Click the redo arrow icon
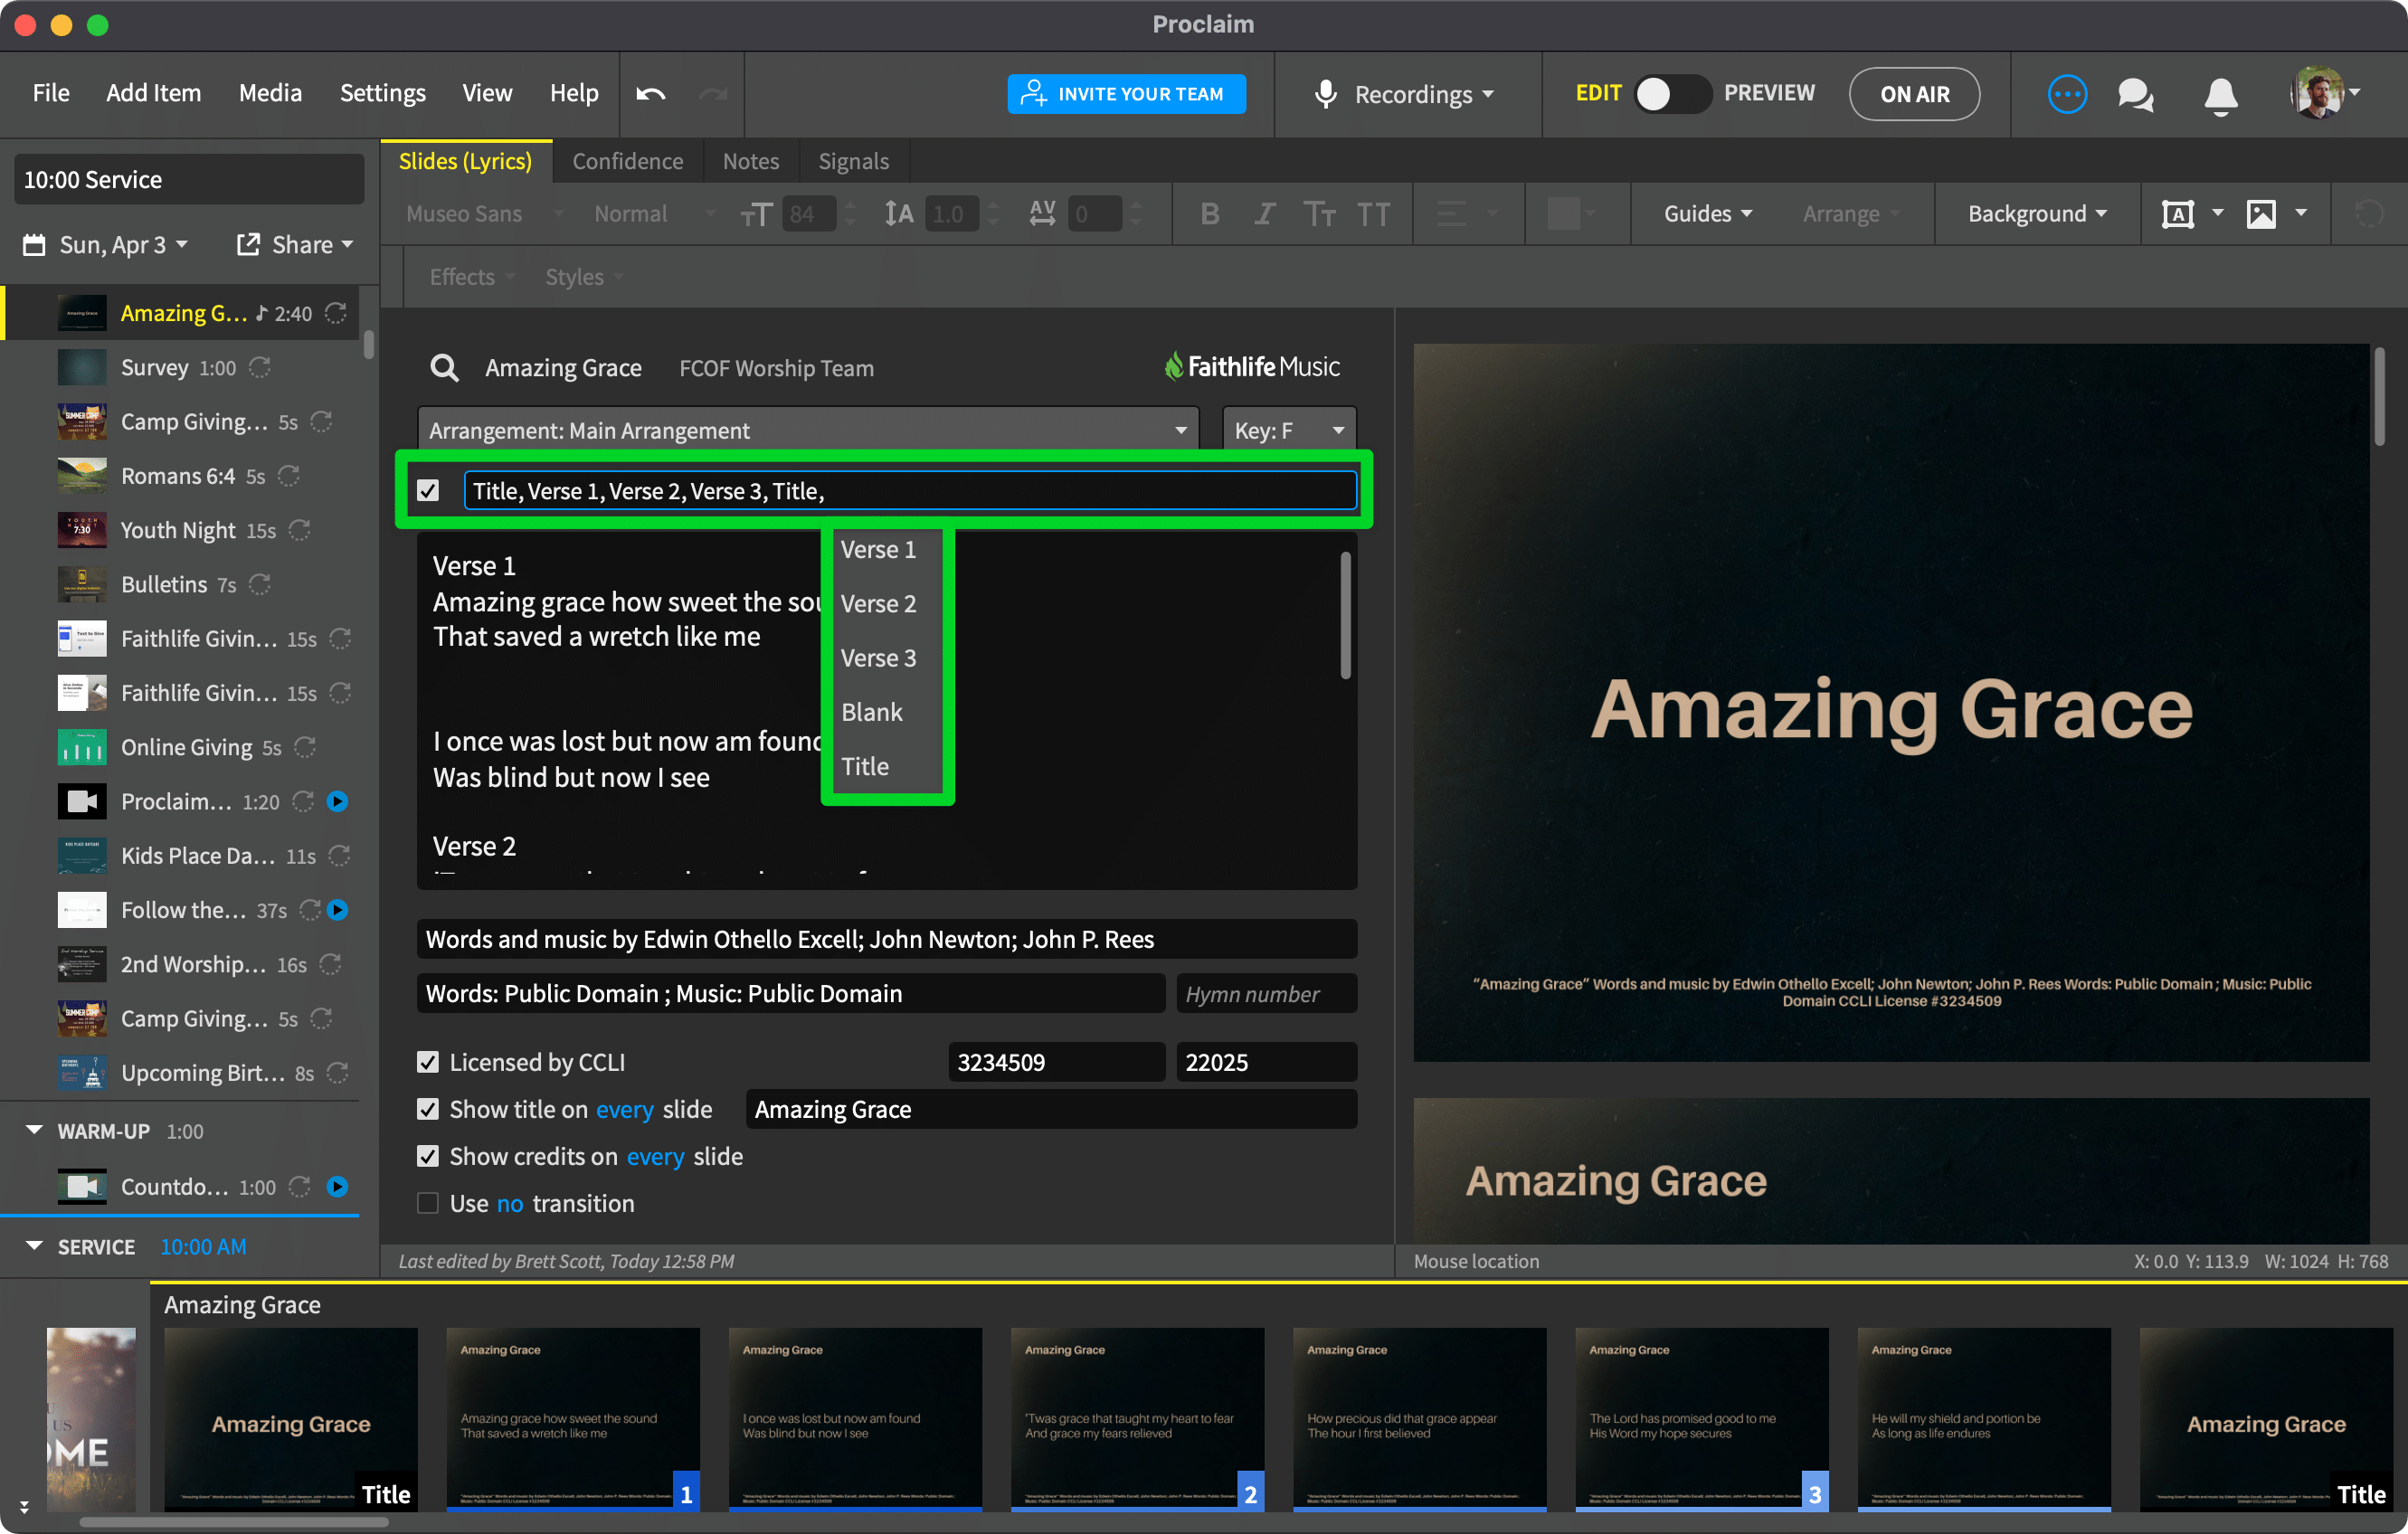 coord(713,94)
